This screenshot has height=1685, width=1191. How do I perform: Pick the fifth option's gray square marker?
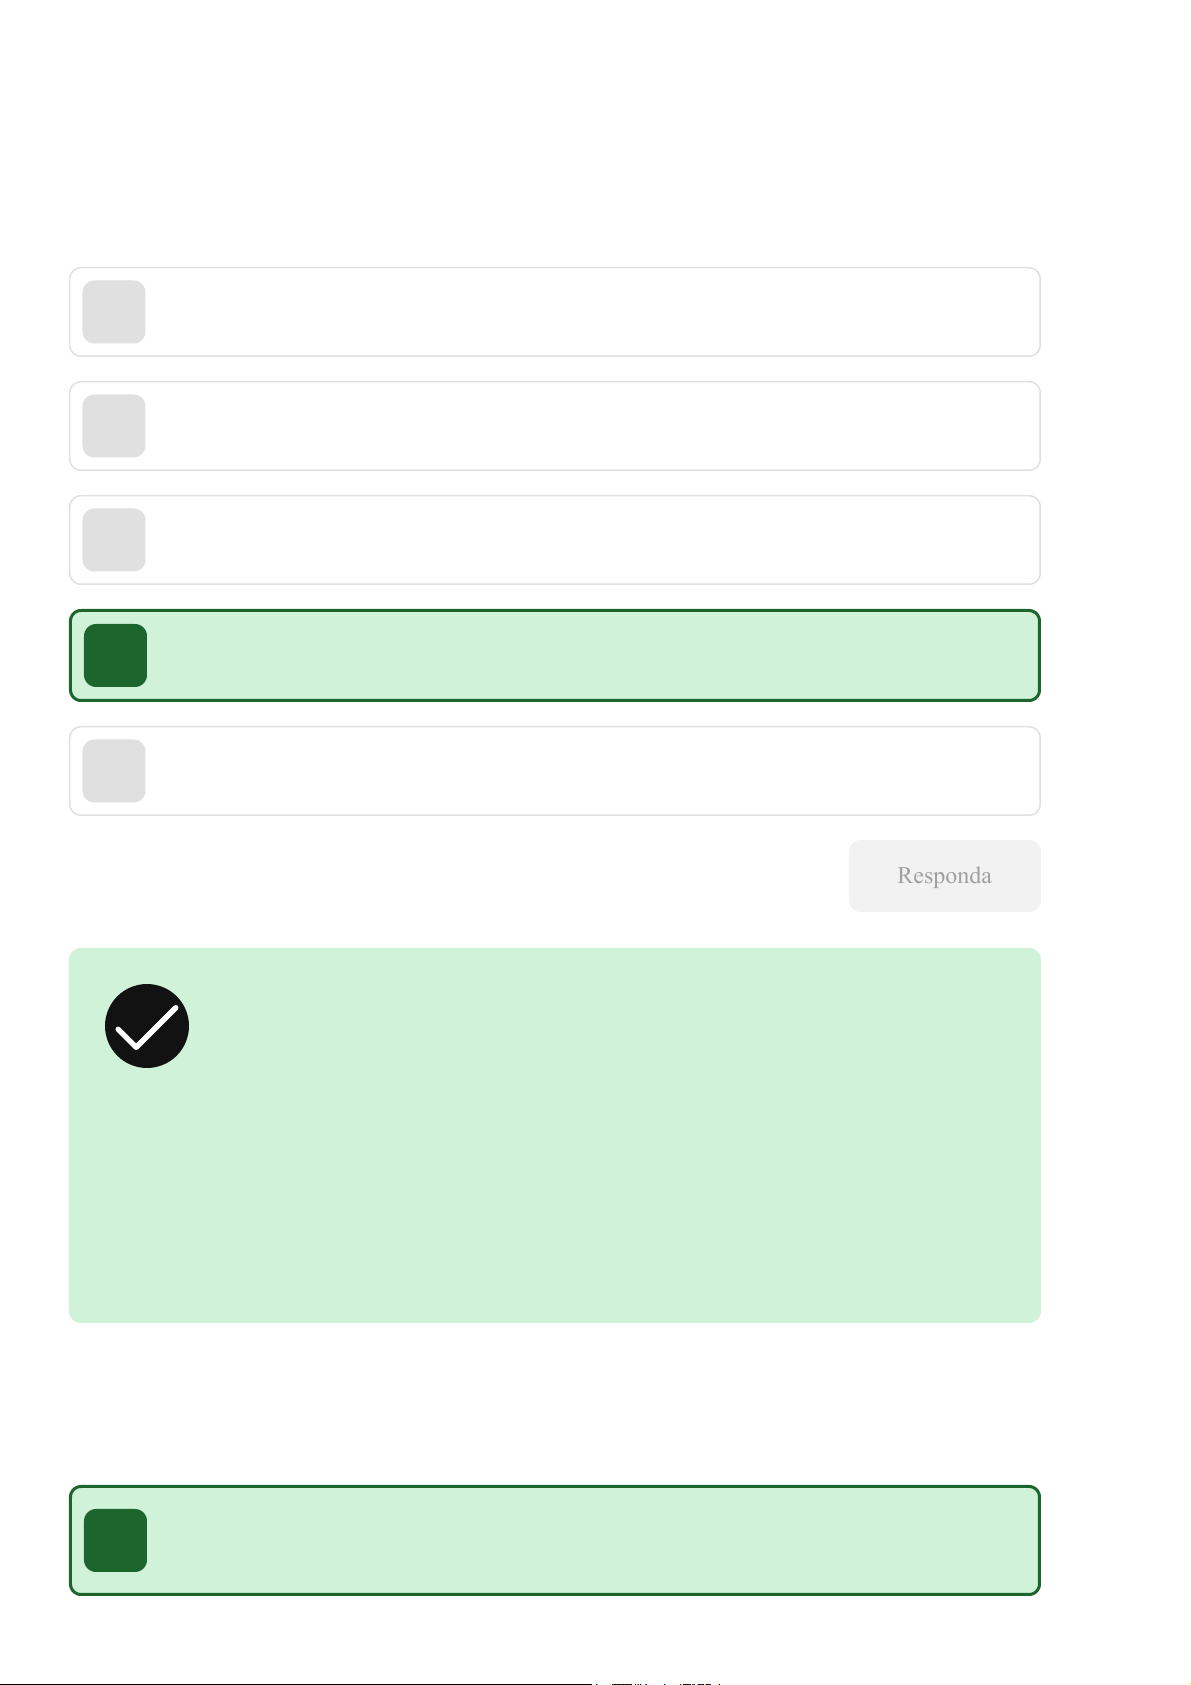[x=114, y=771]
